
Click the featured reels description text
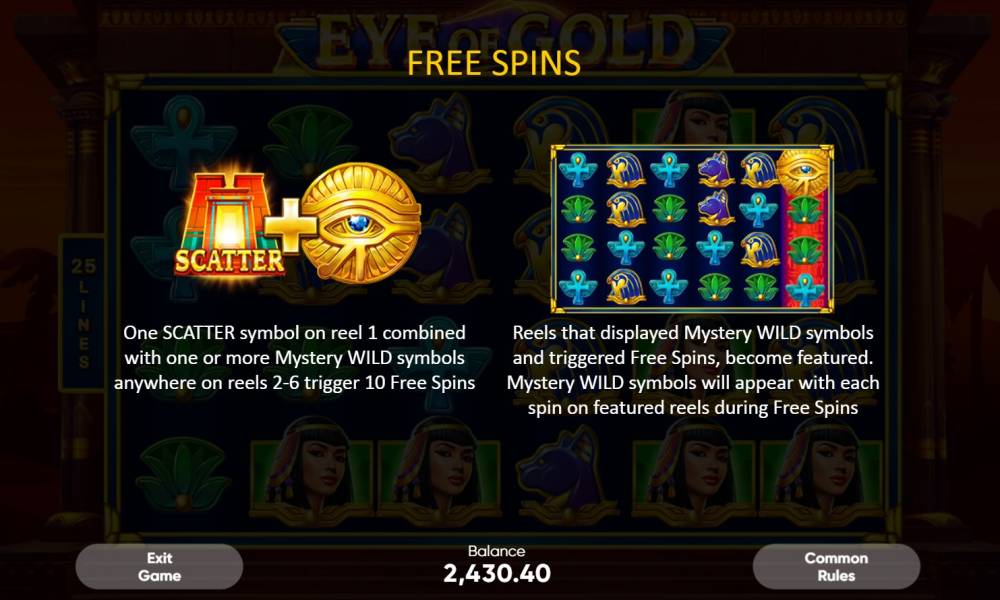tap(693, 370)
